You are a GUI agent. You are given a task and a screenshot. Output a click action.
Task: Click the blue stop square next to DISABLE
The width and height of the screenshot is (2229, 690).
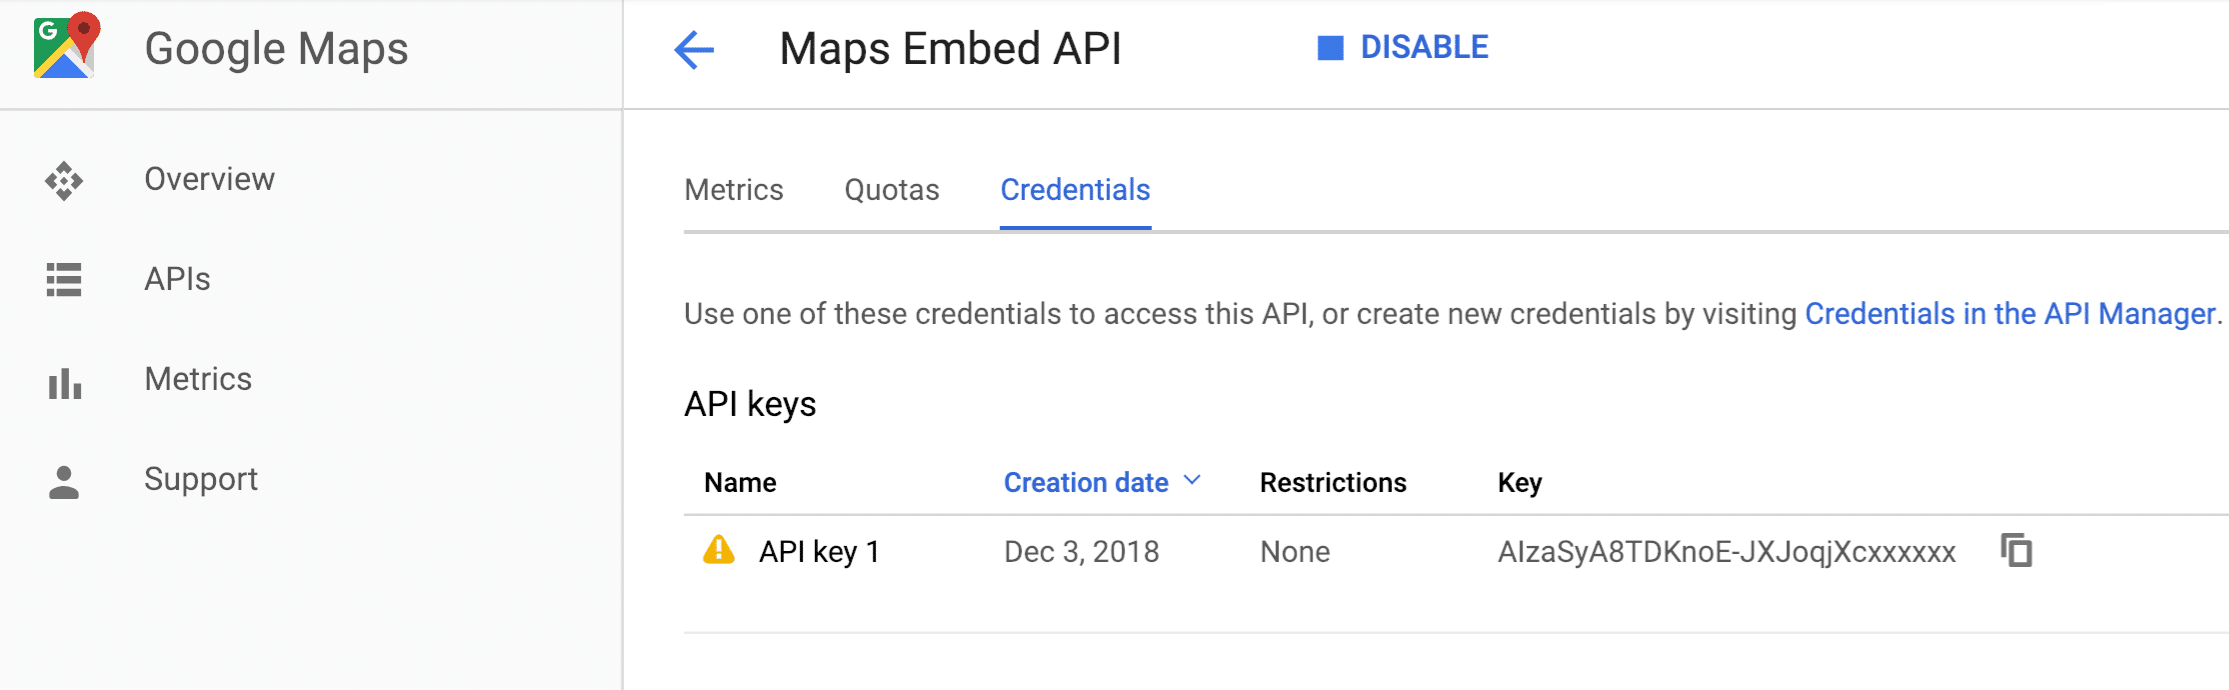click(1330, 46)
